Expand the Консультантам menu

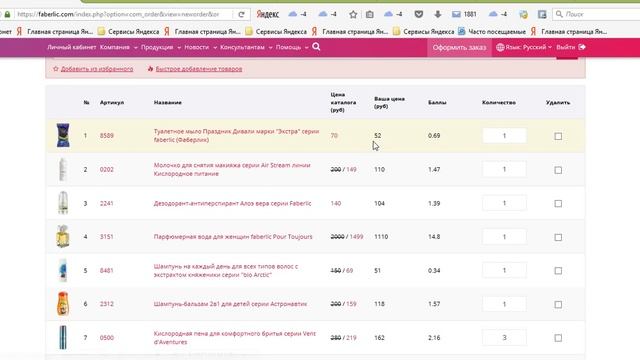(x=246, y=47)
